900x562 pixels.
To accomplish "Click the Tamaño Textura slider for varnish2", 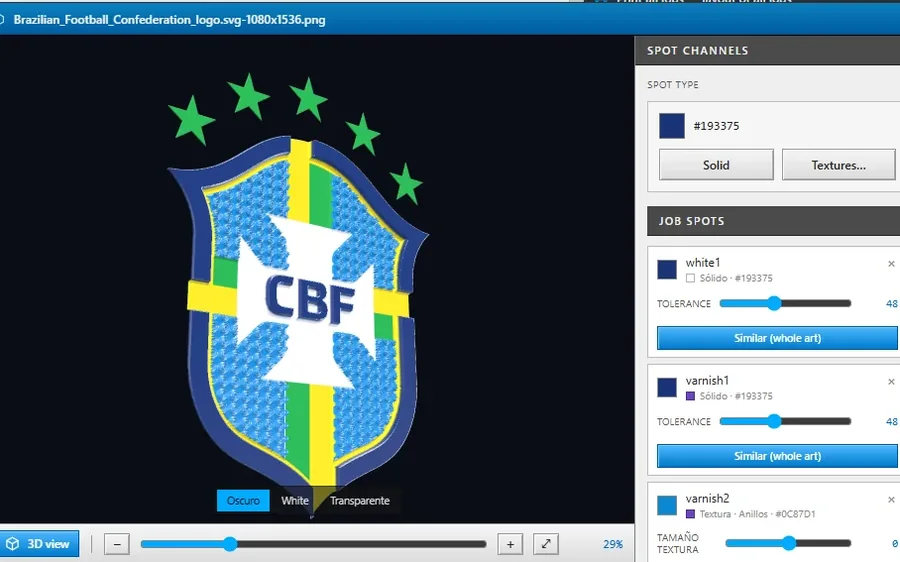I will coord(788,542).
